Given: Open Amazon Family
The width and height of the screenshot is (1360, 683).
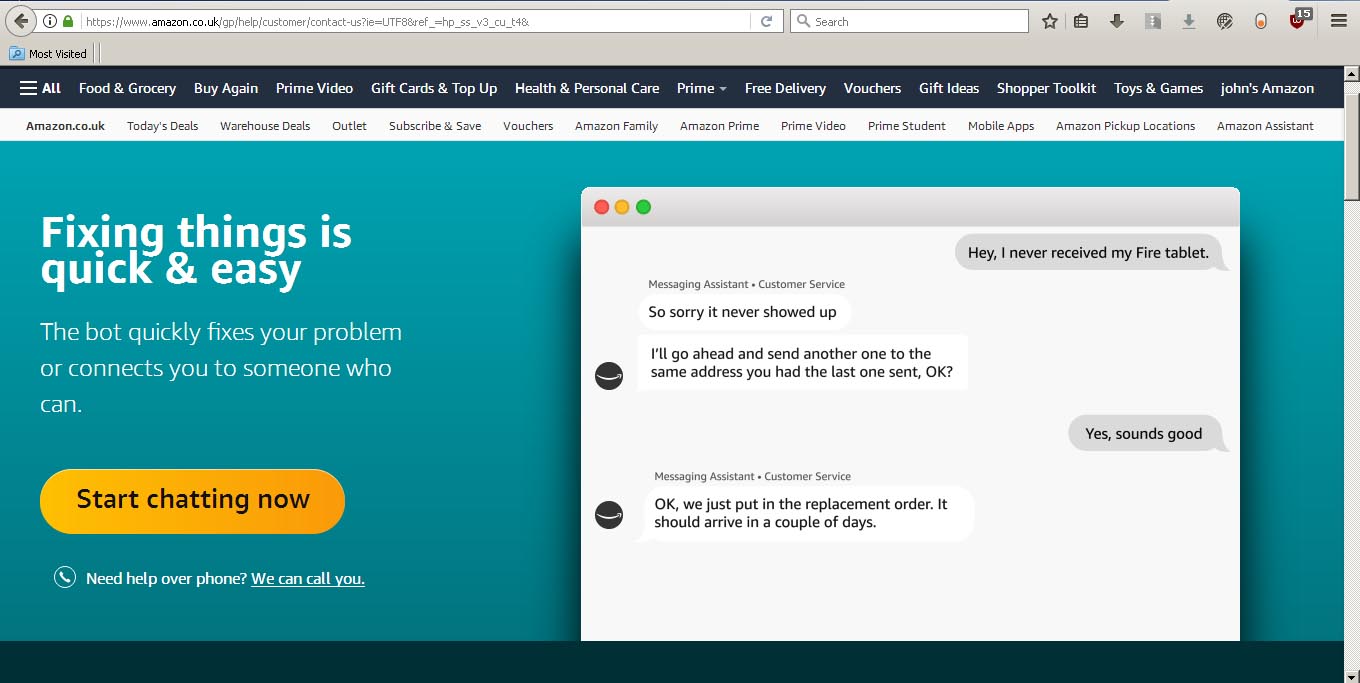Looking at the screenshot, I should tap(616, 126).
